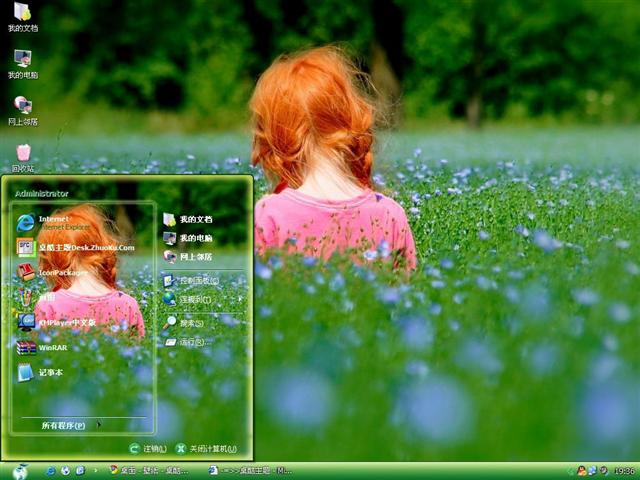Click the taskbar clock showing 19:36
Screen dimensions: 640x480
624,471
